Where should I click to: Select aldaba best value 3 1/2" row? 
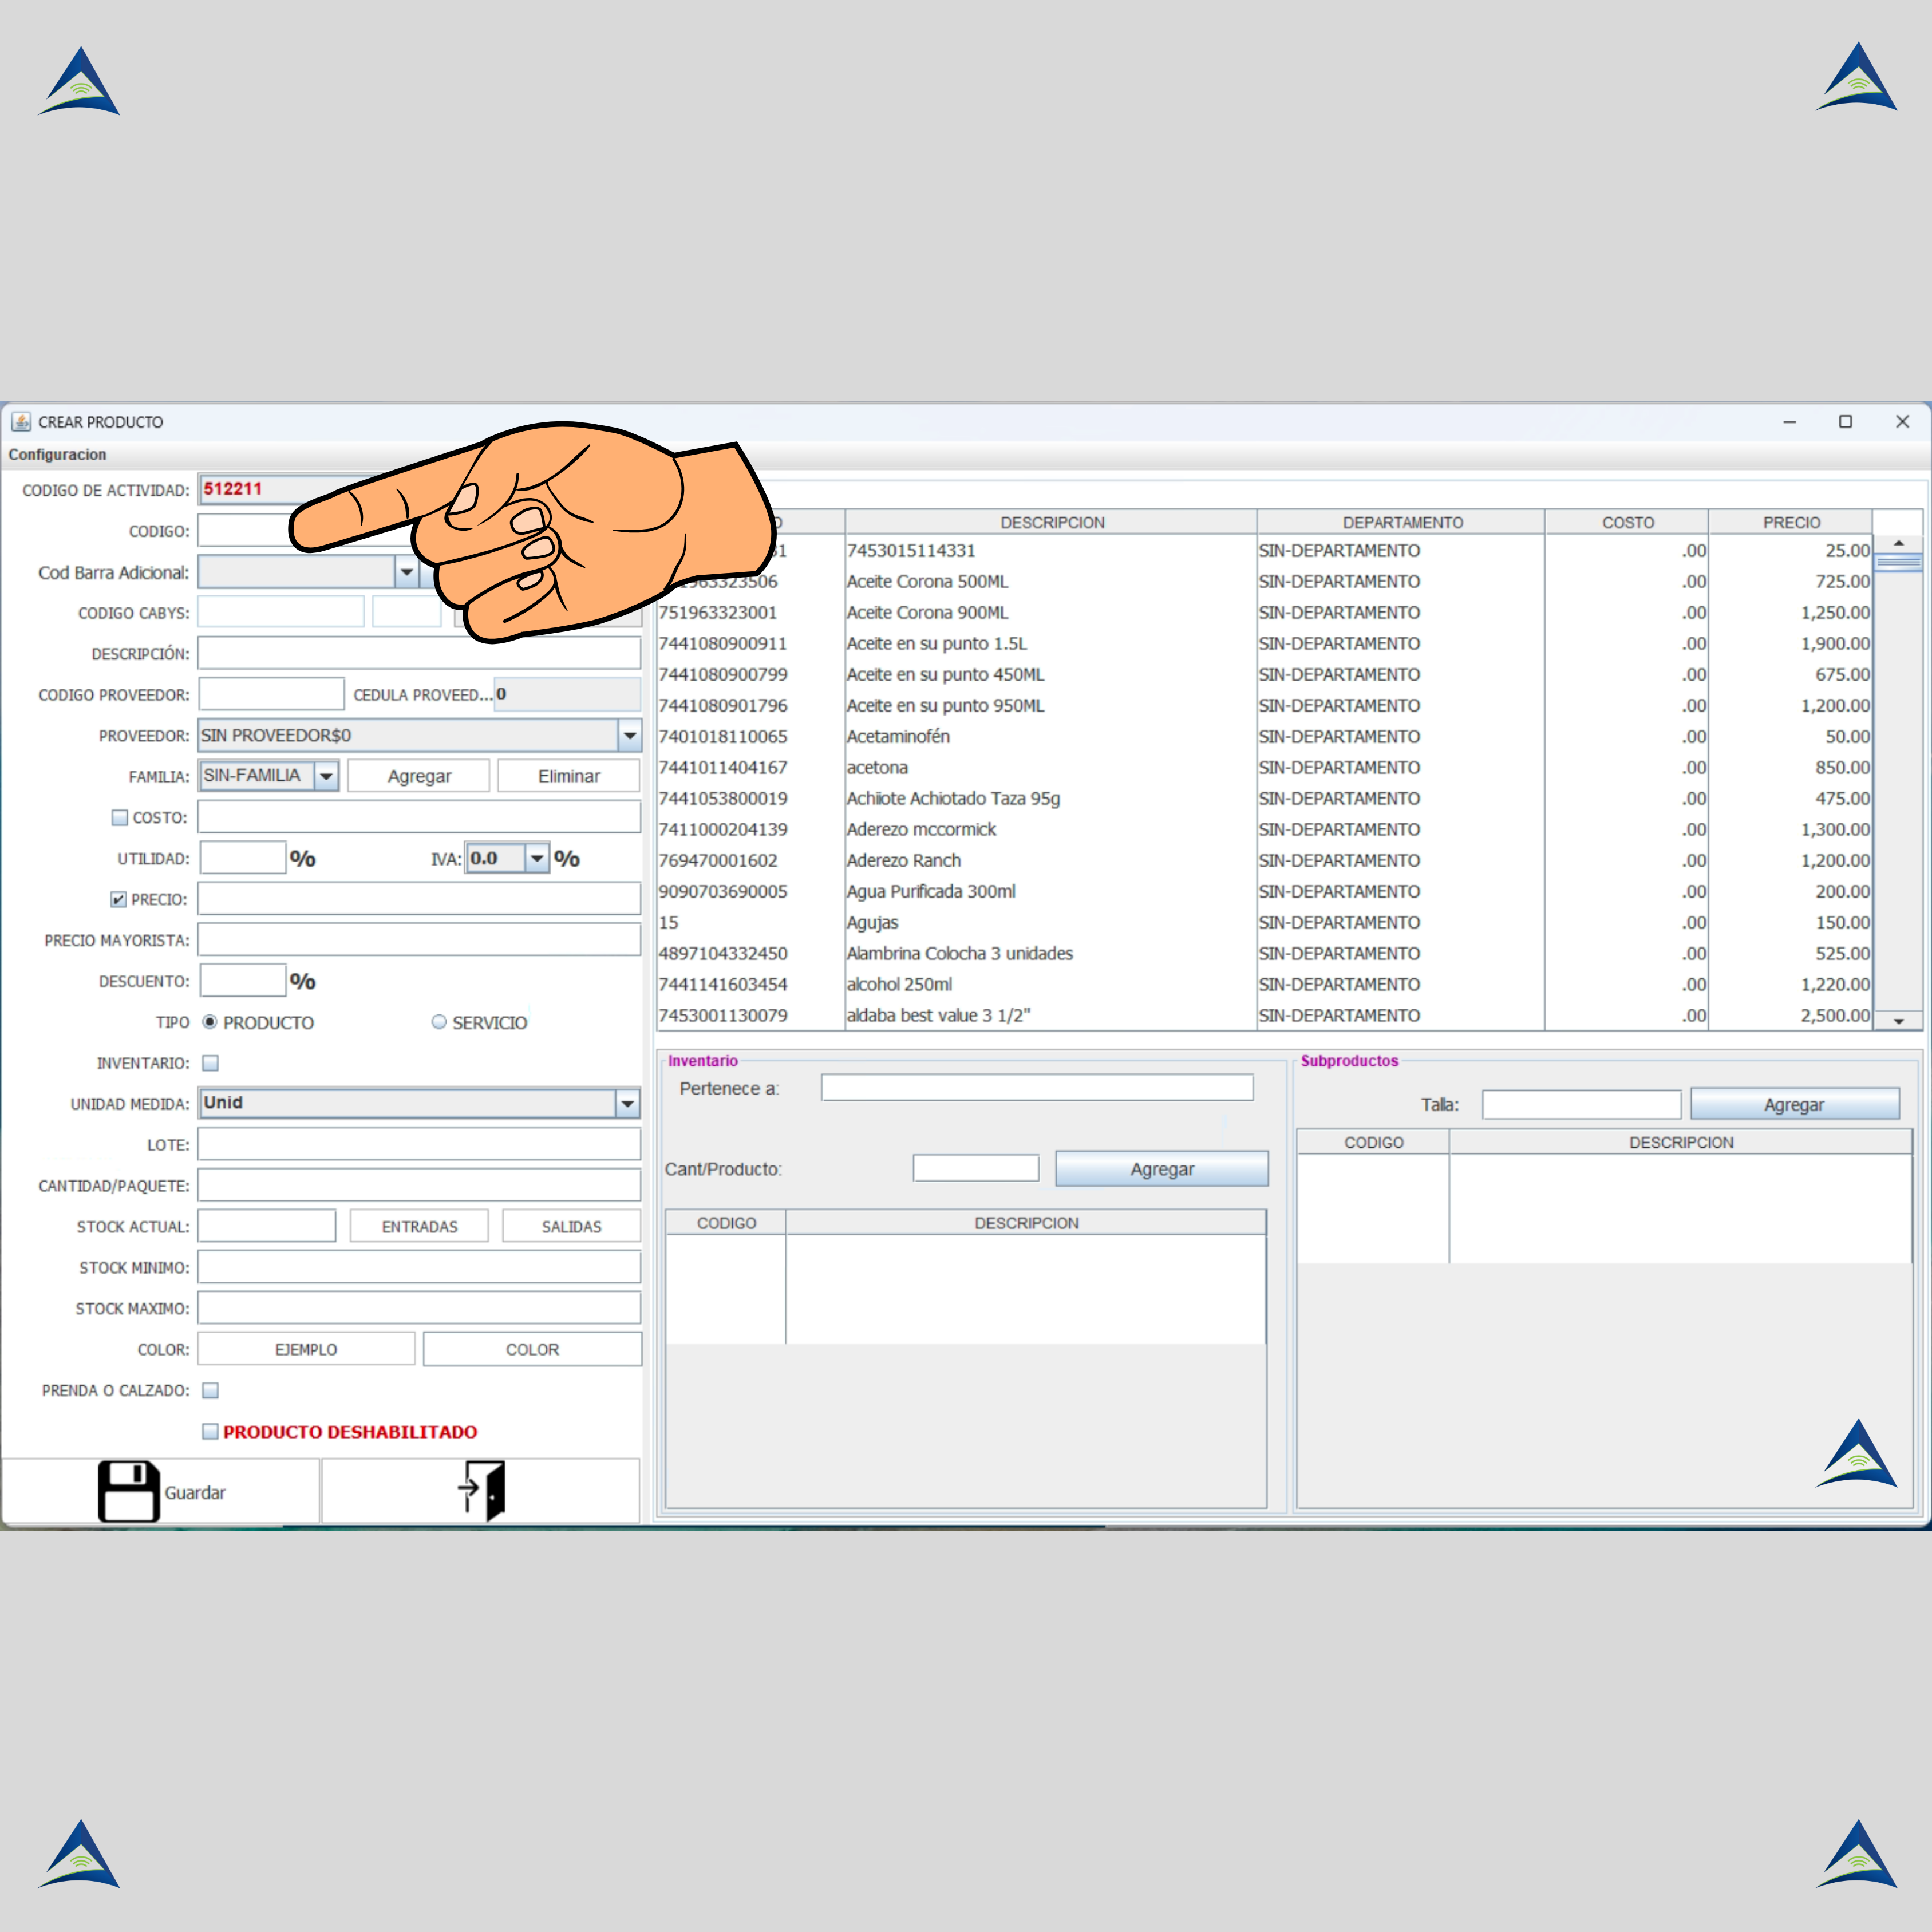pos(1264,1015)
